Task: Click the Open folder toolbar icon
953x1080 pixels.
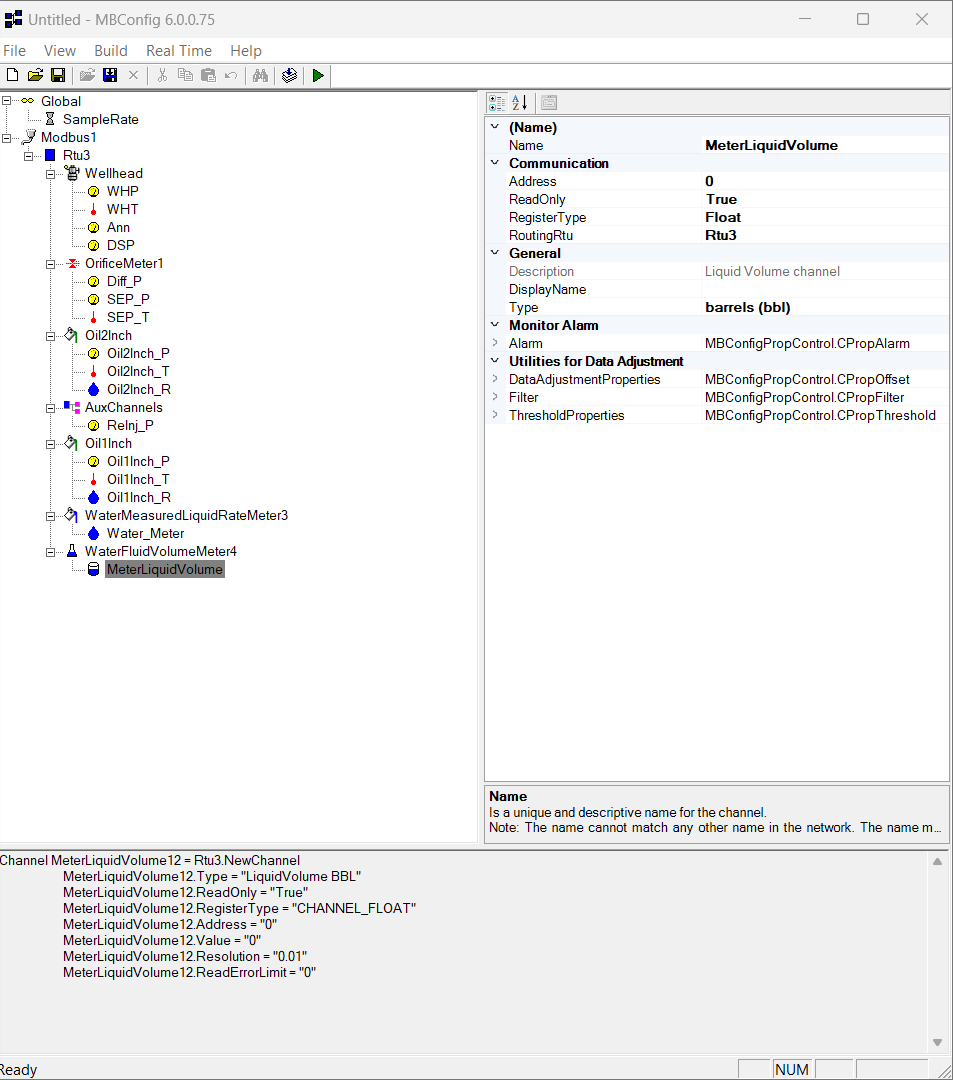Action: pos(35,76)
